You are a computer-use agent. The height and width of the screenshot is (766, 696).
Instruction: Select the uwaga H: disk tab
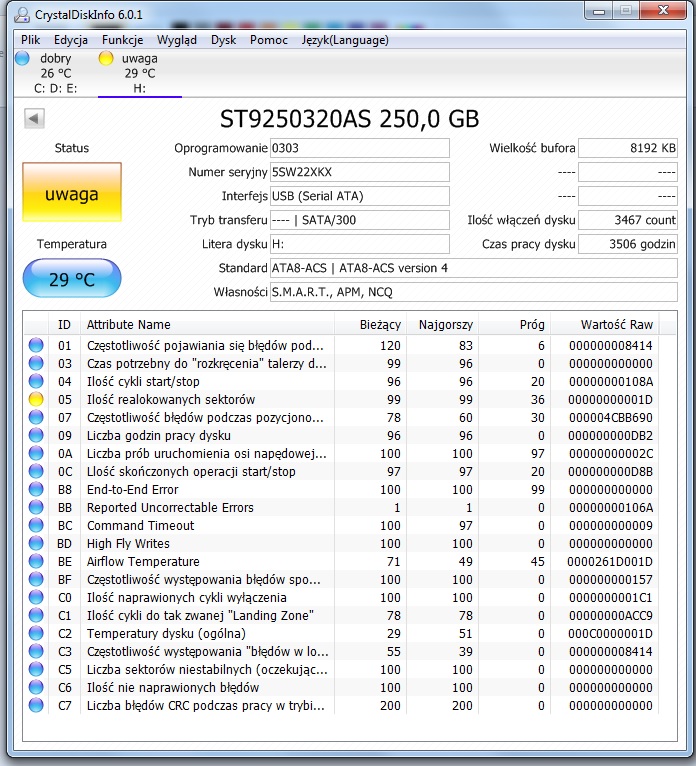140,73
